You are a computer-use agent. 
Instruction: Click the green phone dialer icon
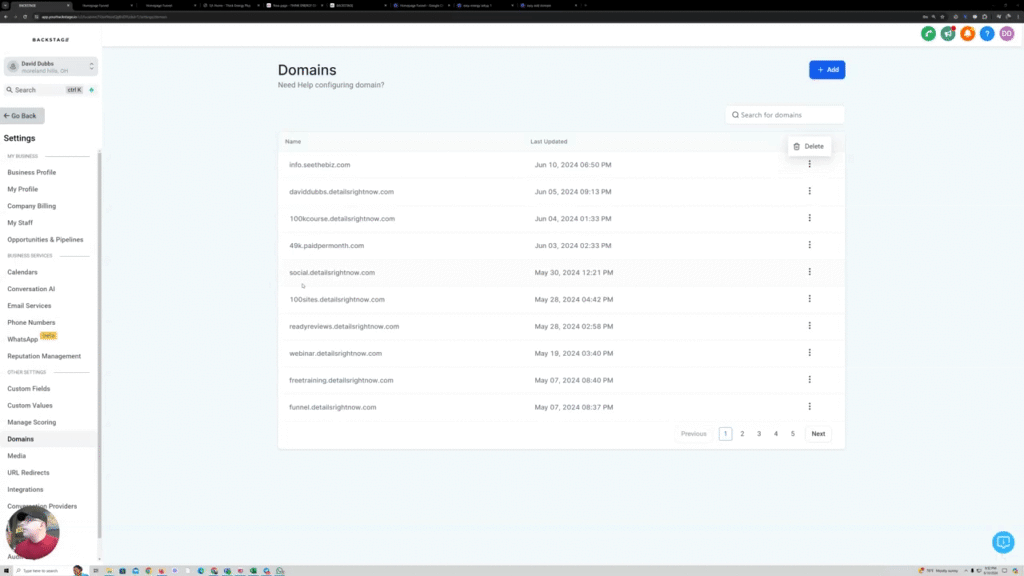tap(928, 33)
